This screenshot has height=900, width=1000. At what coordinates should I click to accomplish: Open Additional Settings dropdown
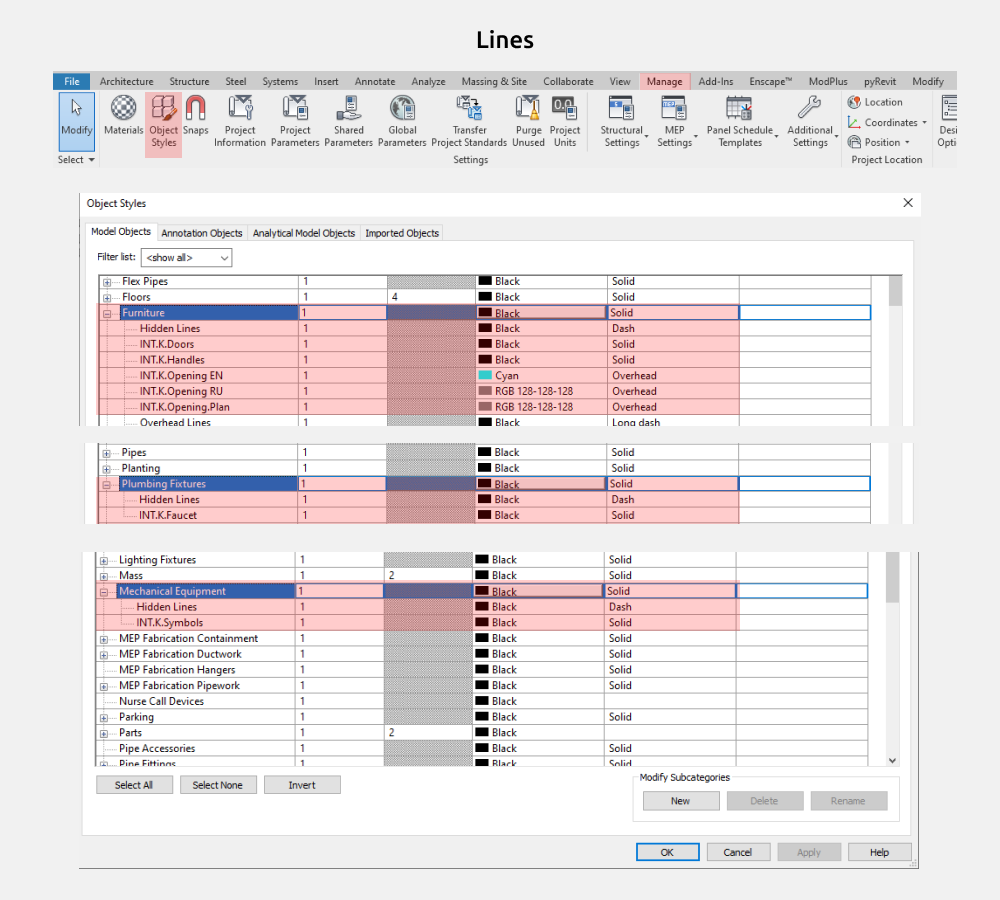pyautogui.click(x=810, y=121)
